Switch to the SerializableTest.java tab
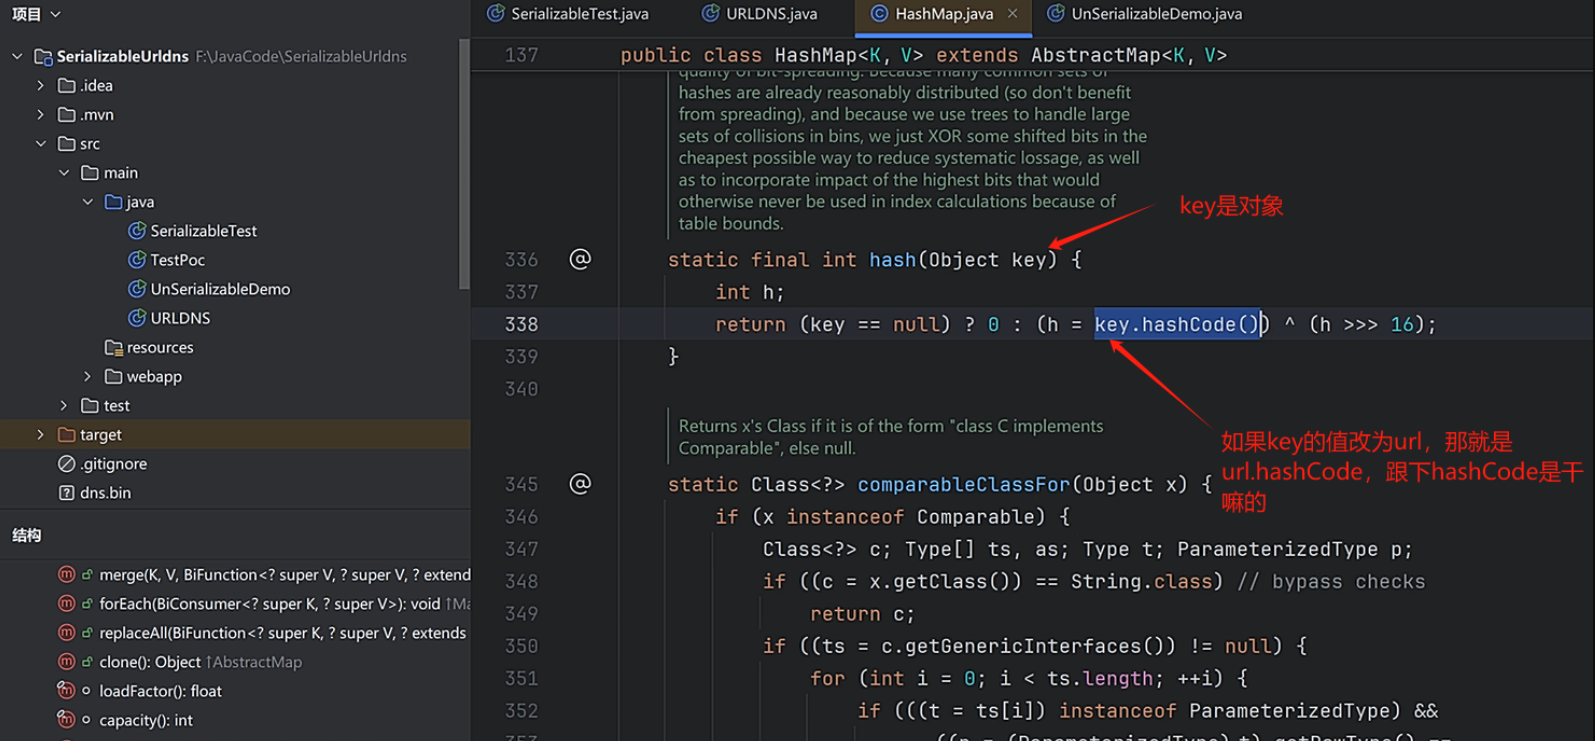Image resolution: width=1595 pixels, height=741 pixels. [567, 14]
